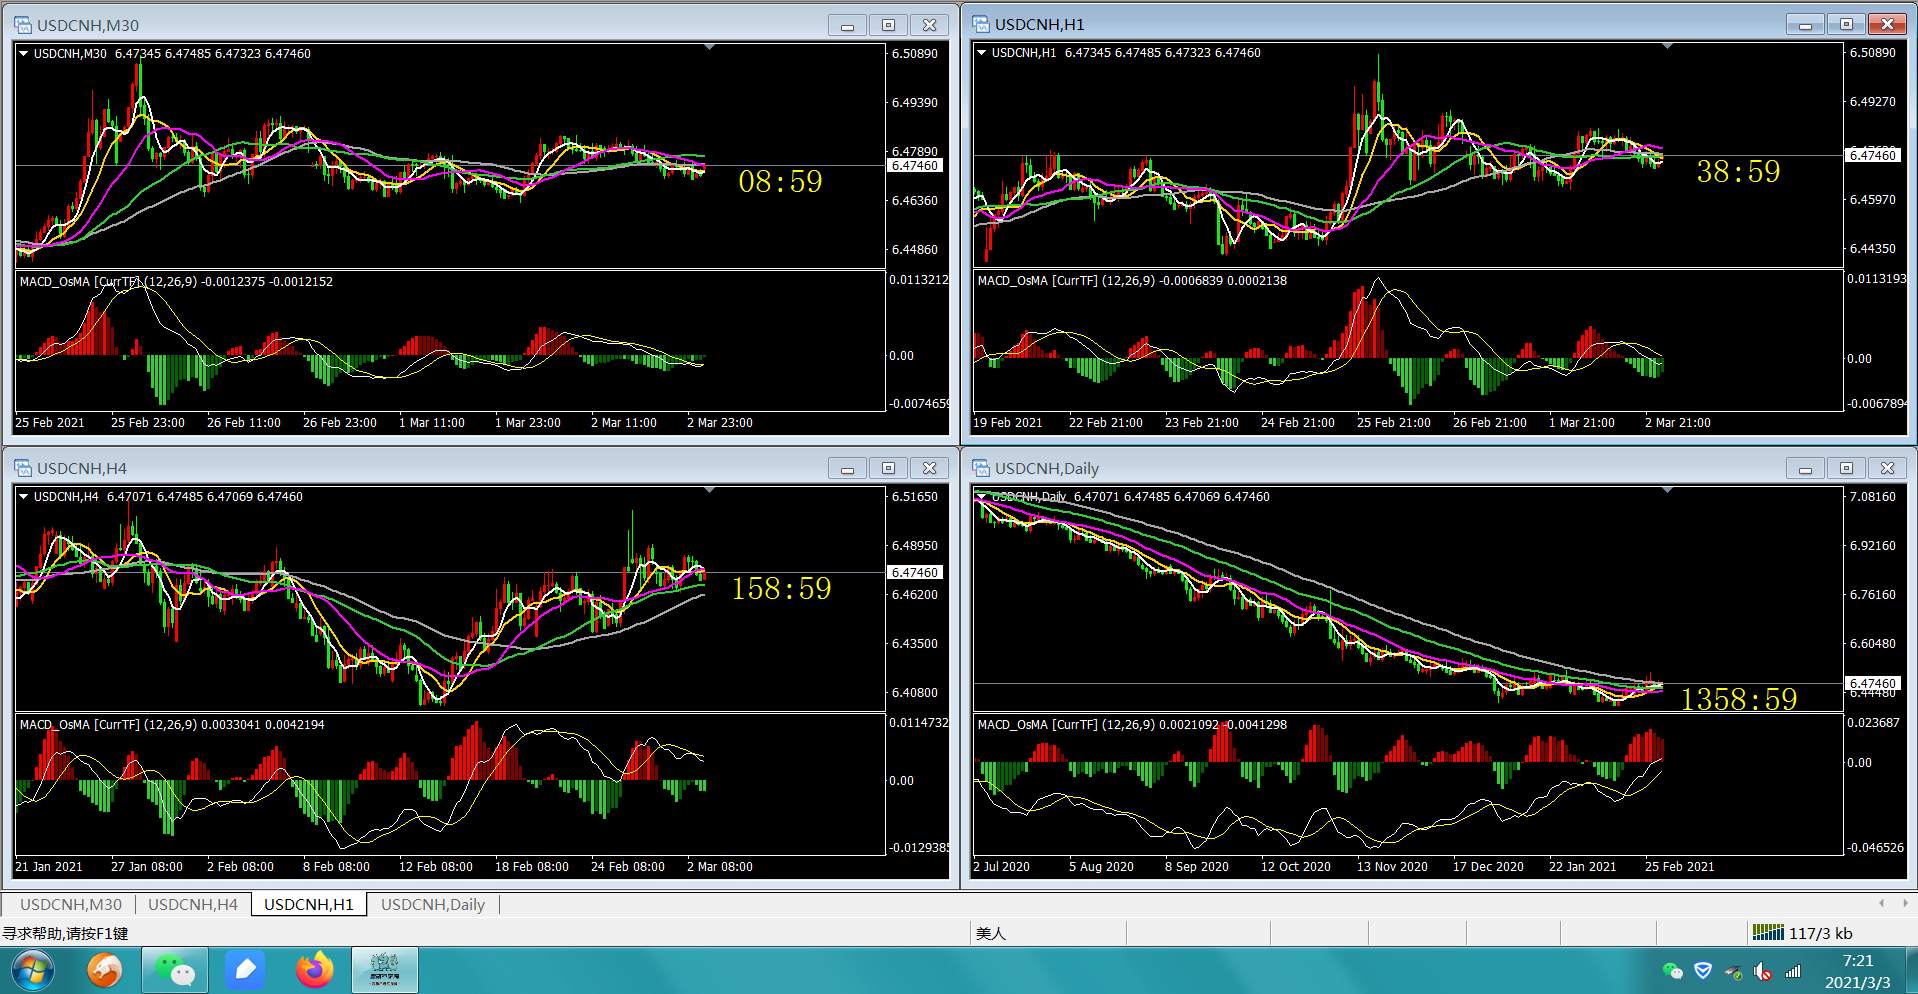1918x994 pixels.
Task: Switch to Firefox in the taskbar
Action: 315,970
